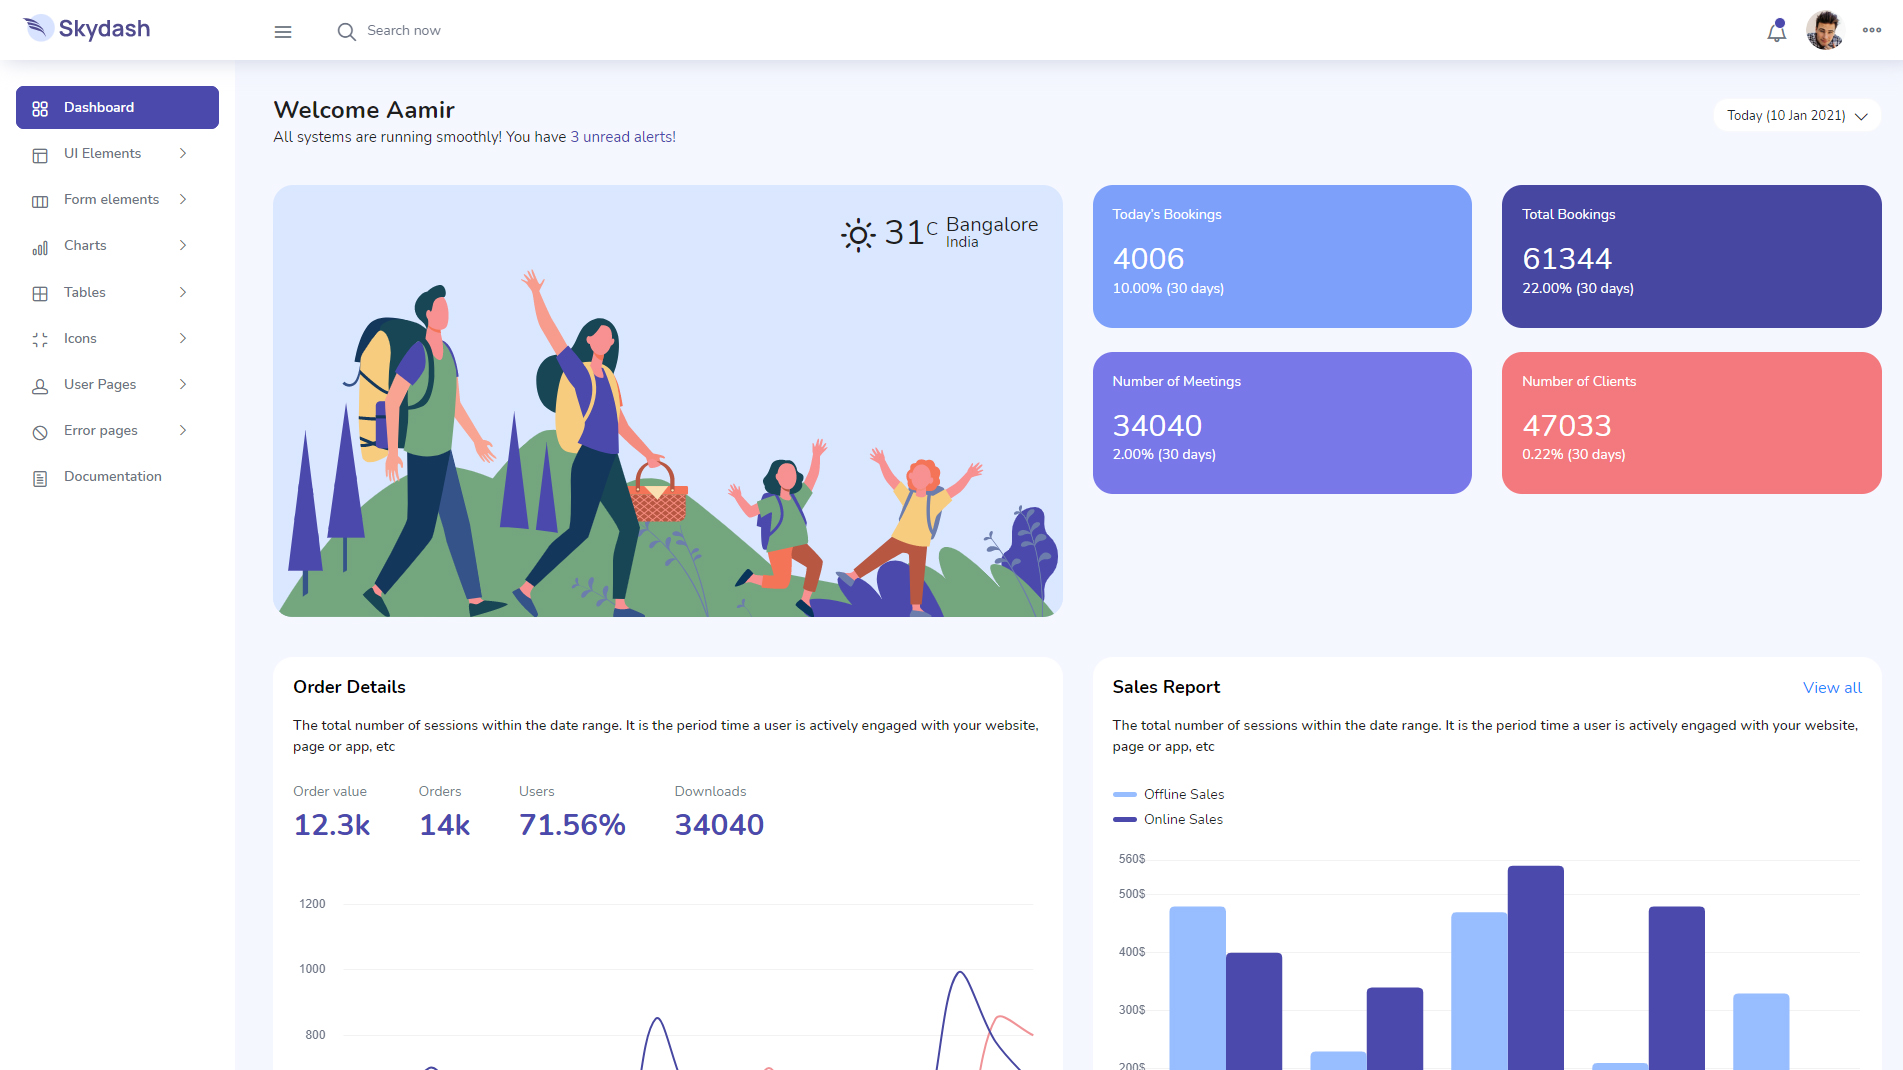Click the User Pages person icon
This screenshot has width=1903, height=1070.
[40, 386]
